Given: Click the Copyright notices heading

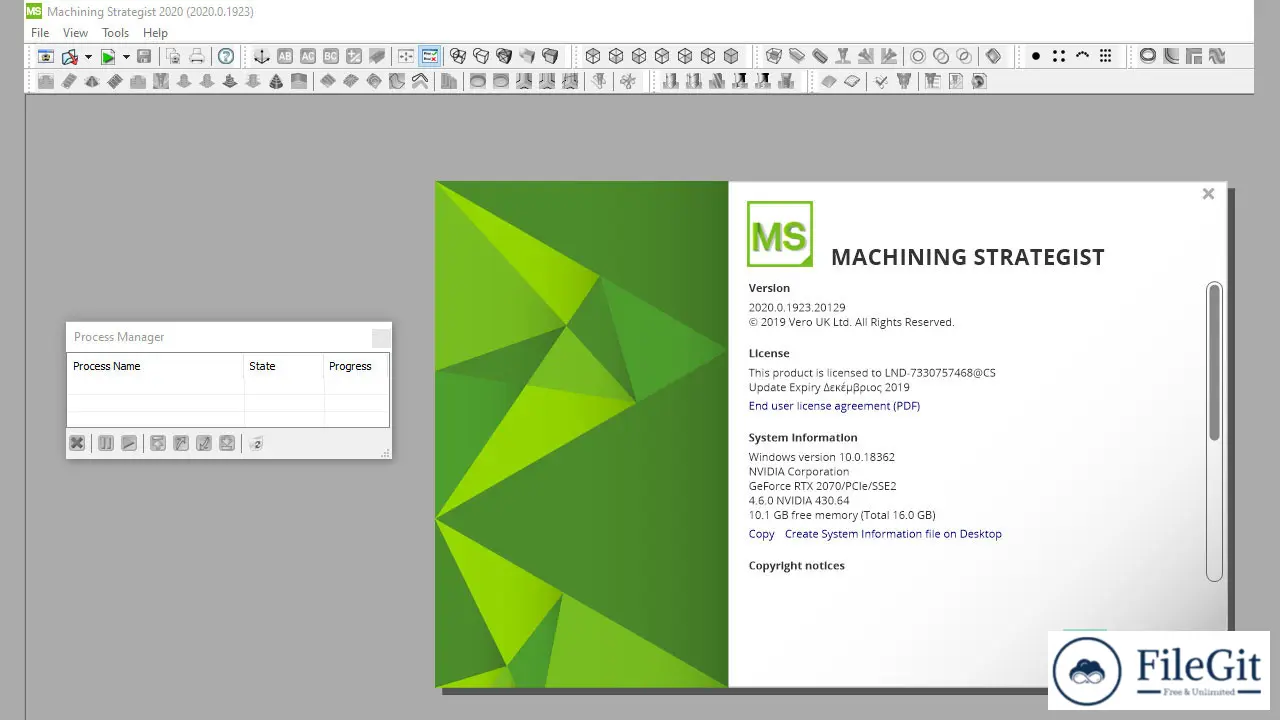Looking at the screenshot, I should coord(796,566).
